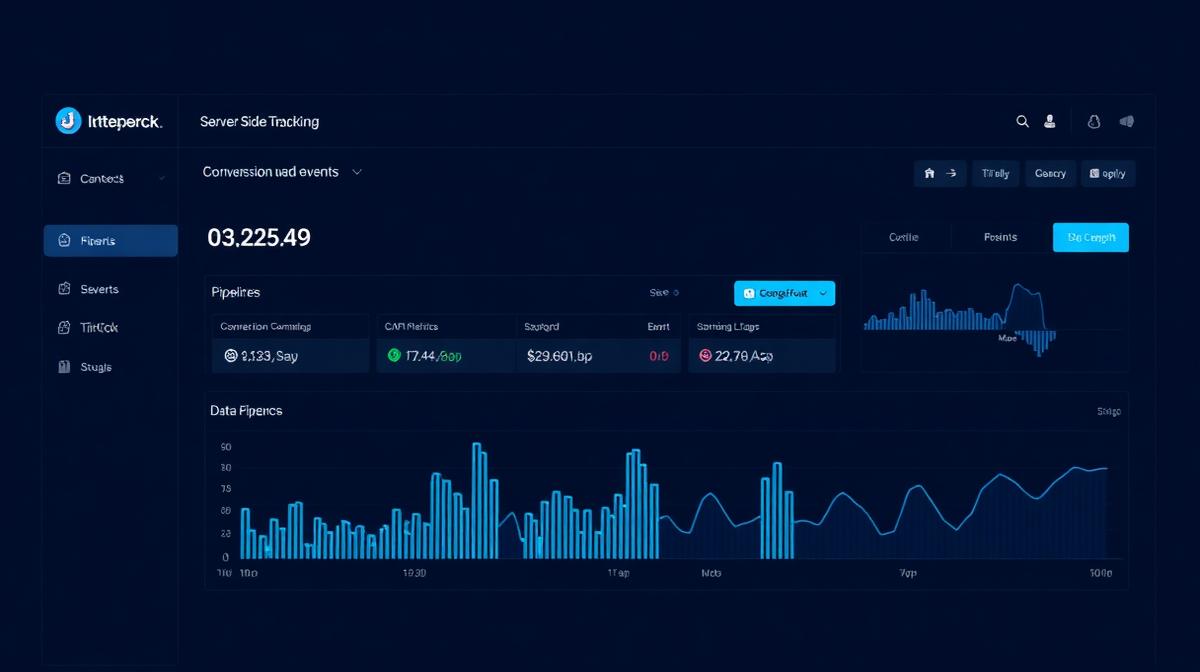The height and width of the screenshot is (672, 1200).
Task: Click the arrow icon beside home icon
Action: [x=952, y=173]
